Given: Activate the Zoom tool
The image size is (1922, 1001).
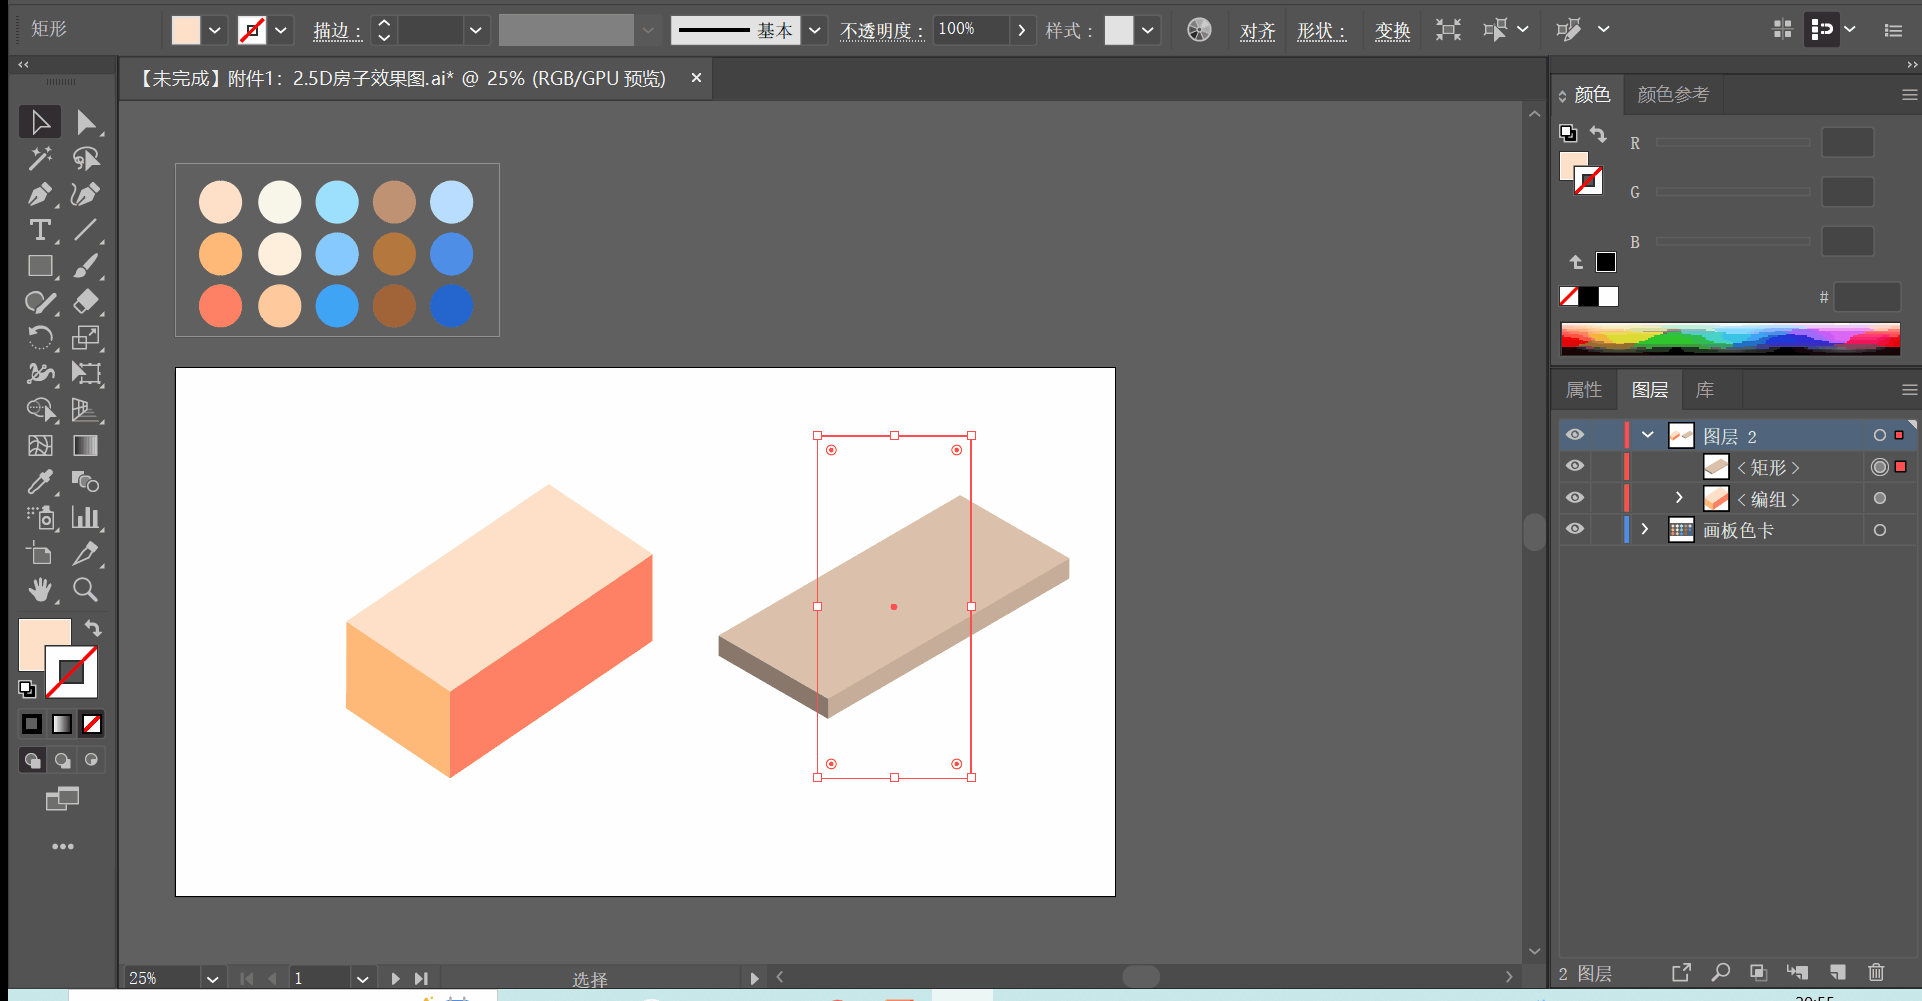Looking at the screenshot, I should 86,590.
